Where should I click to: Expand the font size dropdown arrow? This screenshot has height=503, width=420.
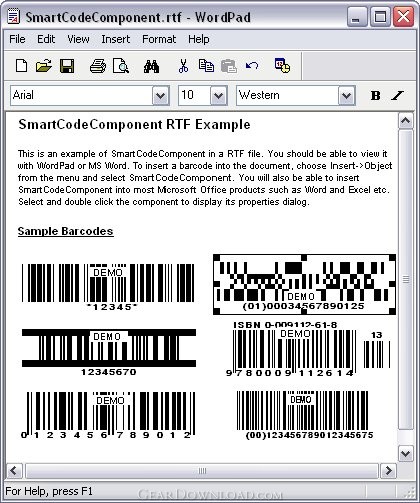click(x=218, y=96)
